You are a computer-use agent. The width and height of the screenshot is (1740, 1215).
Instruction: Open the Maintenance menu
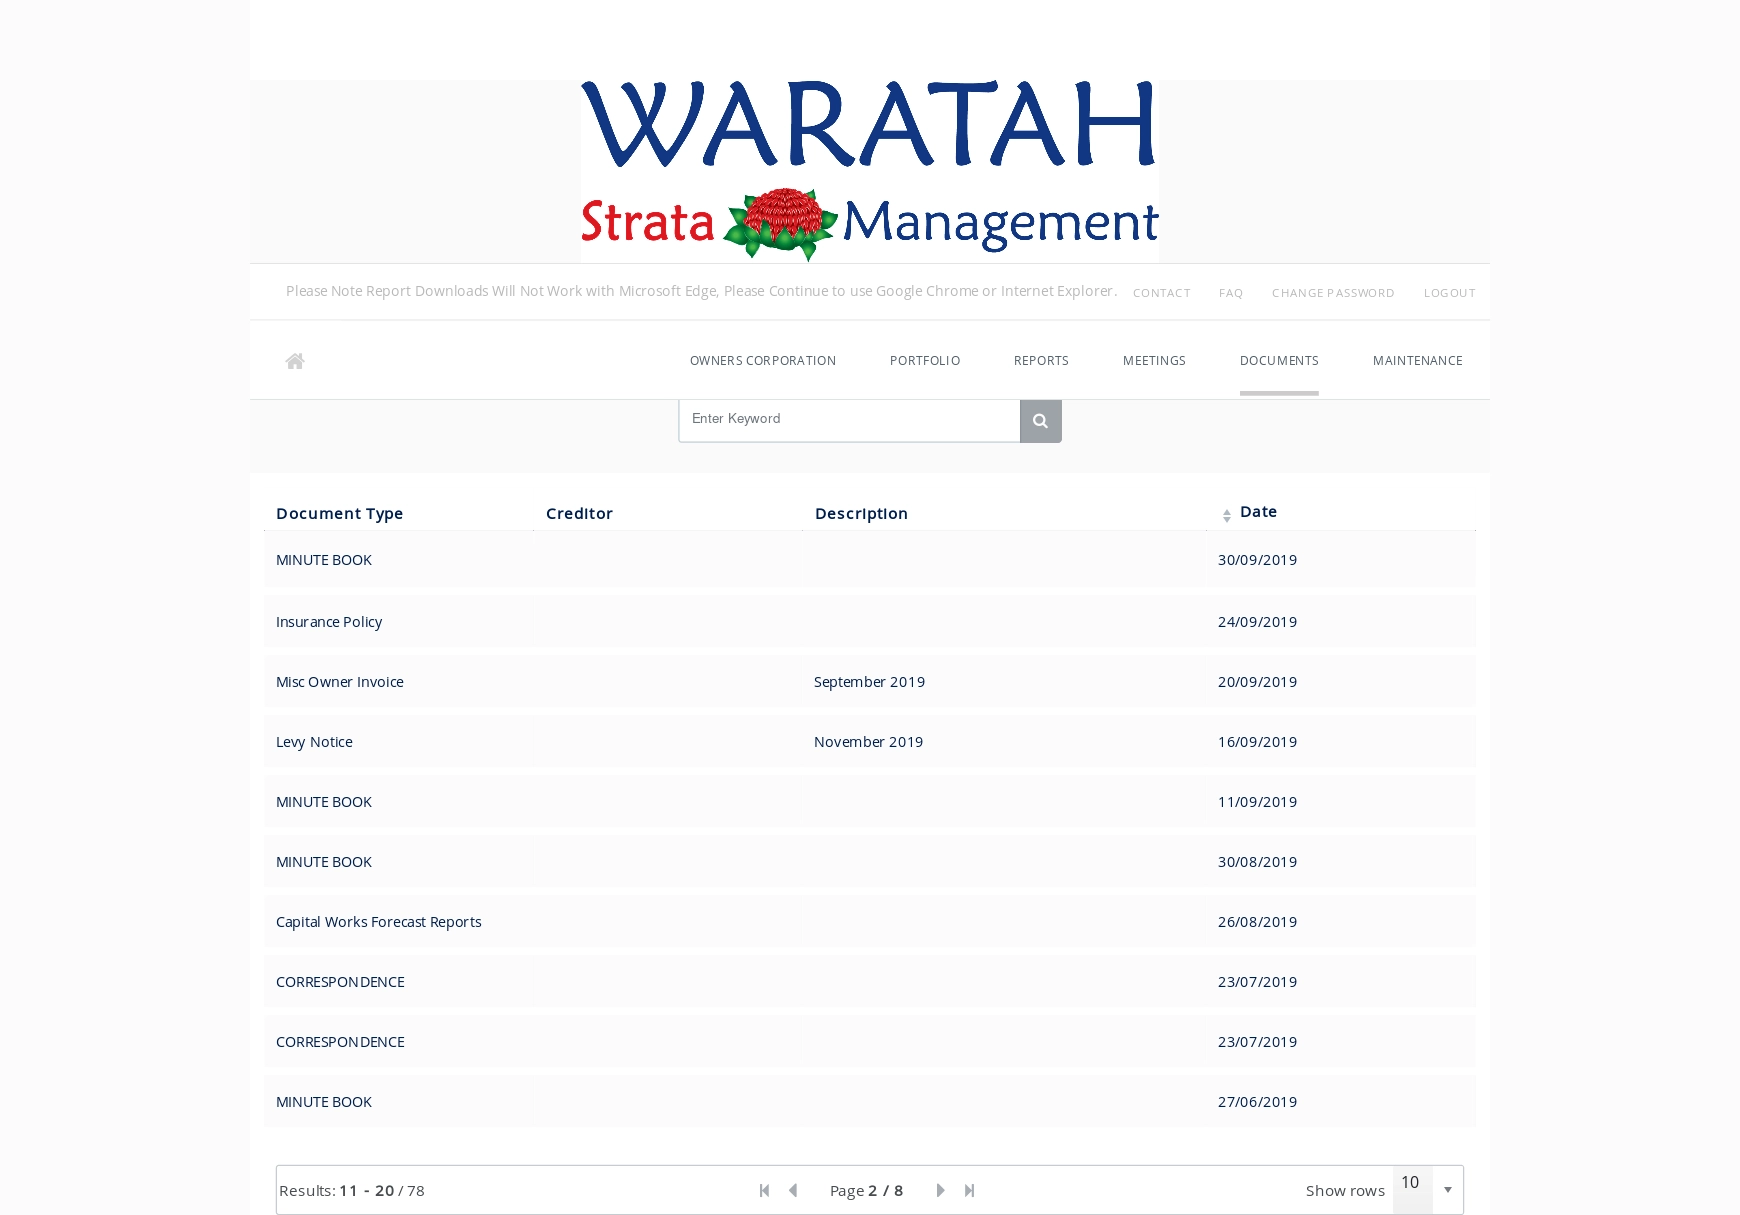(x=1417, y=361)
